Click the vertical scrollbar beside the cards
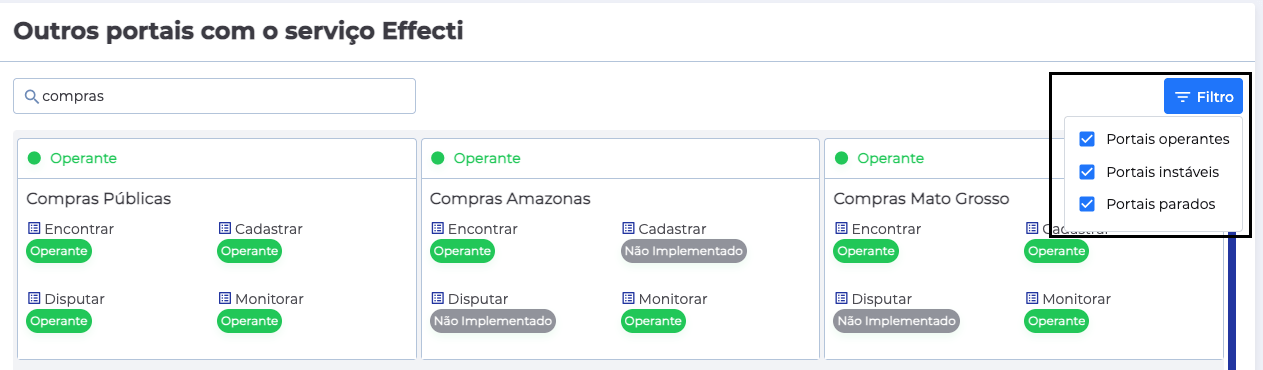 coord(1232,300)
